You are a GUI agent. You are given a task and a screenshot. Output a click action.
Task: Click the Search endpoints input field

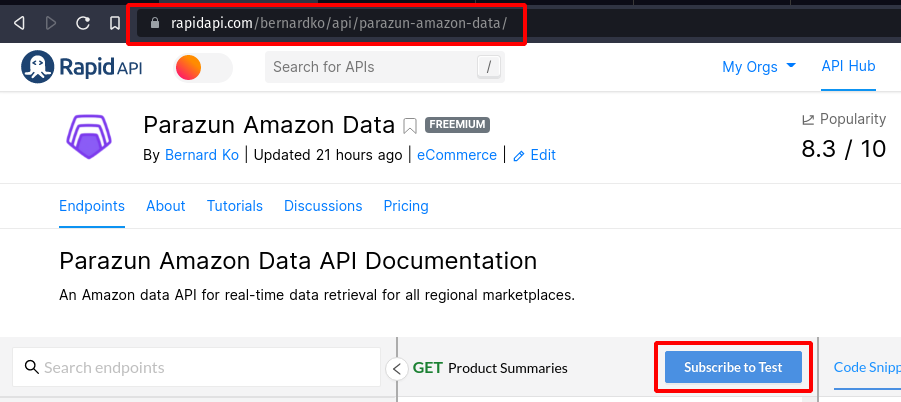[x=205, y=367]
